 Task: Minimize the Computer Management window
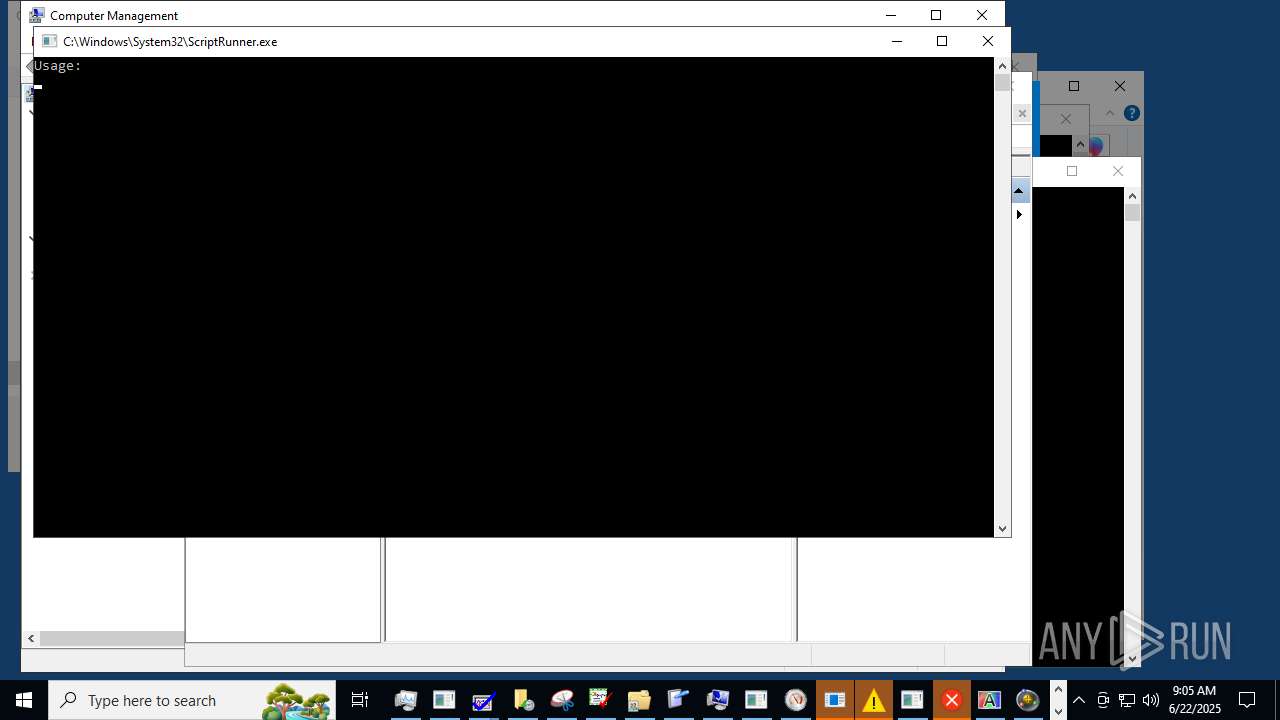pyautogui.click(x=890, y=15)
